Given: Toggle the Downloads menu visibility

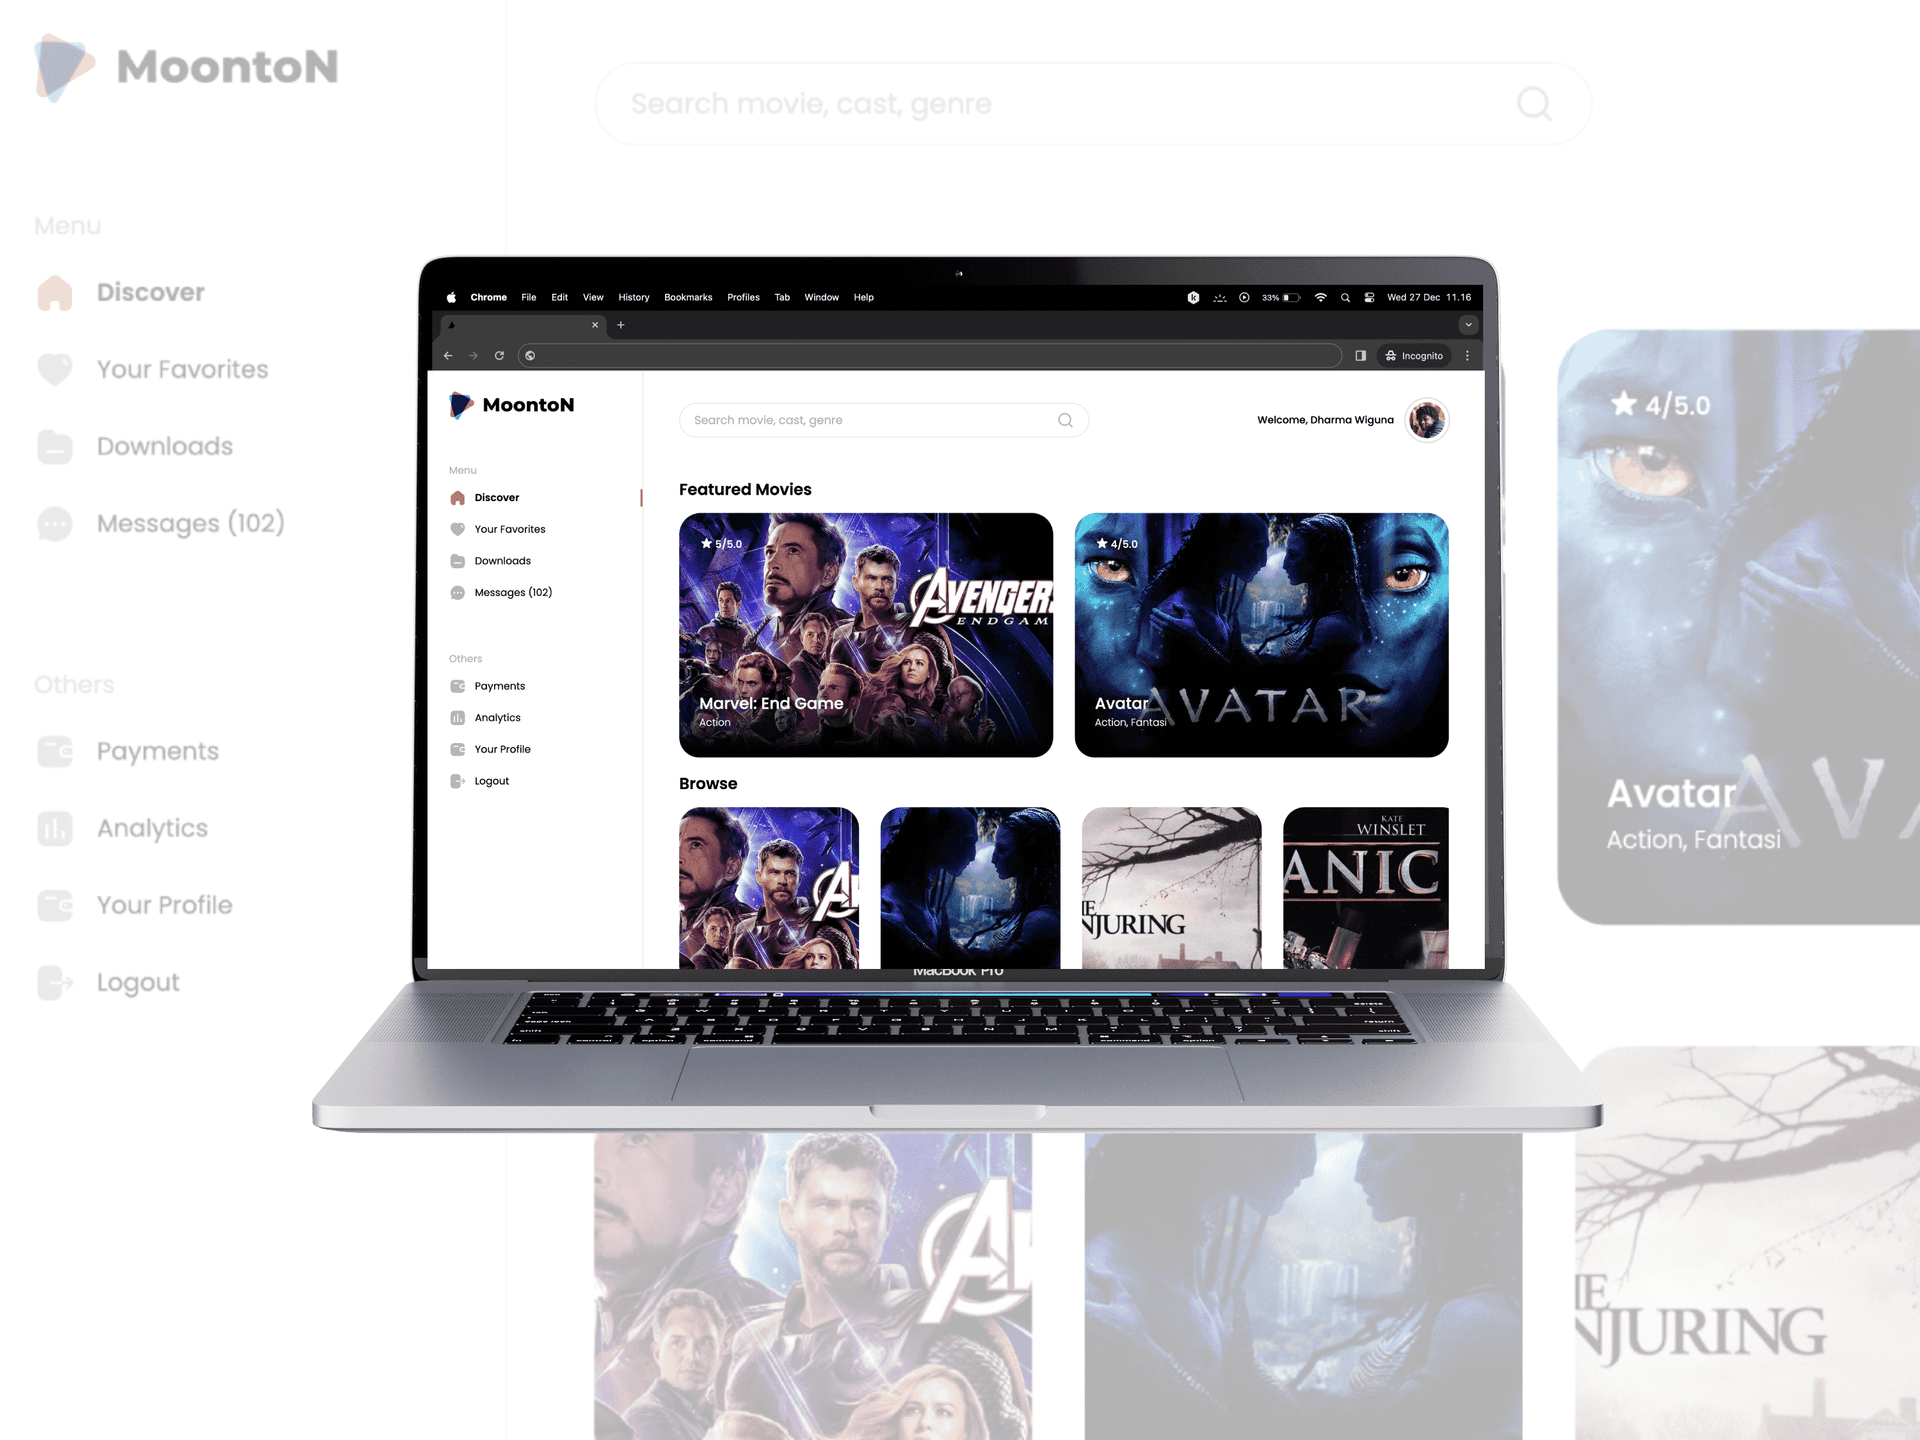Looking at the screenshot, I should pos(165,445).
